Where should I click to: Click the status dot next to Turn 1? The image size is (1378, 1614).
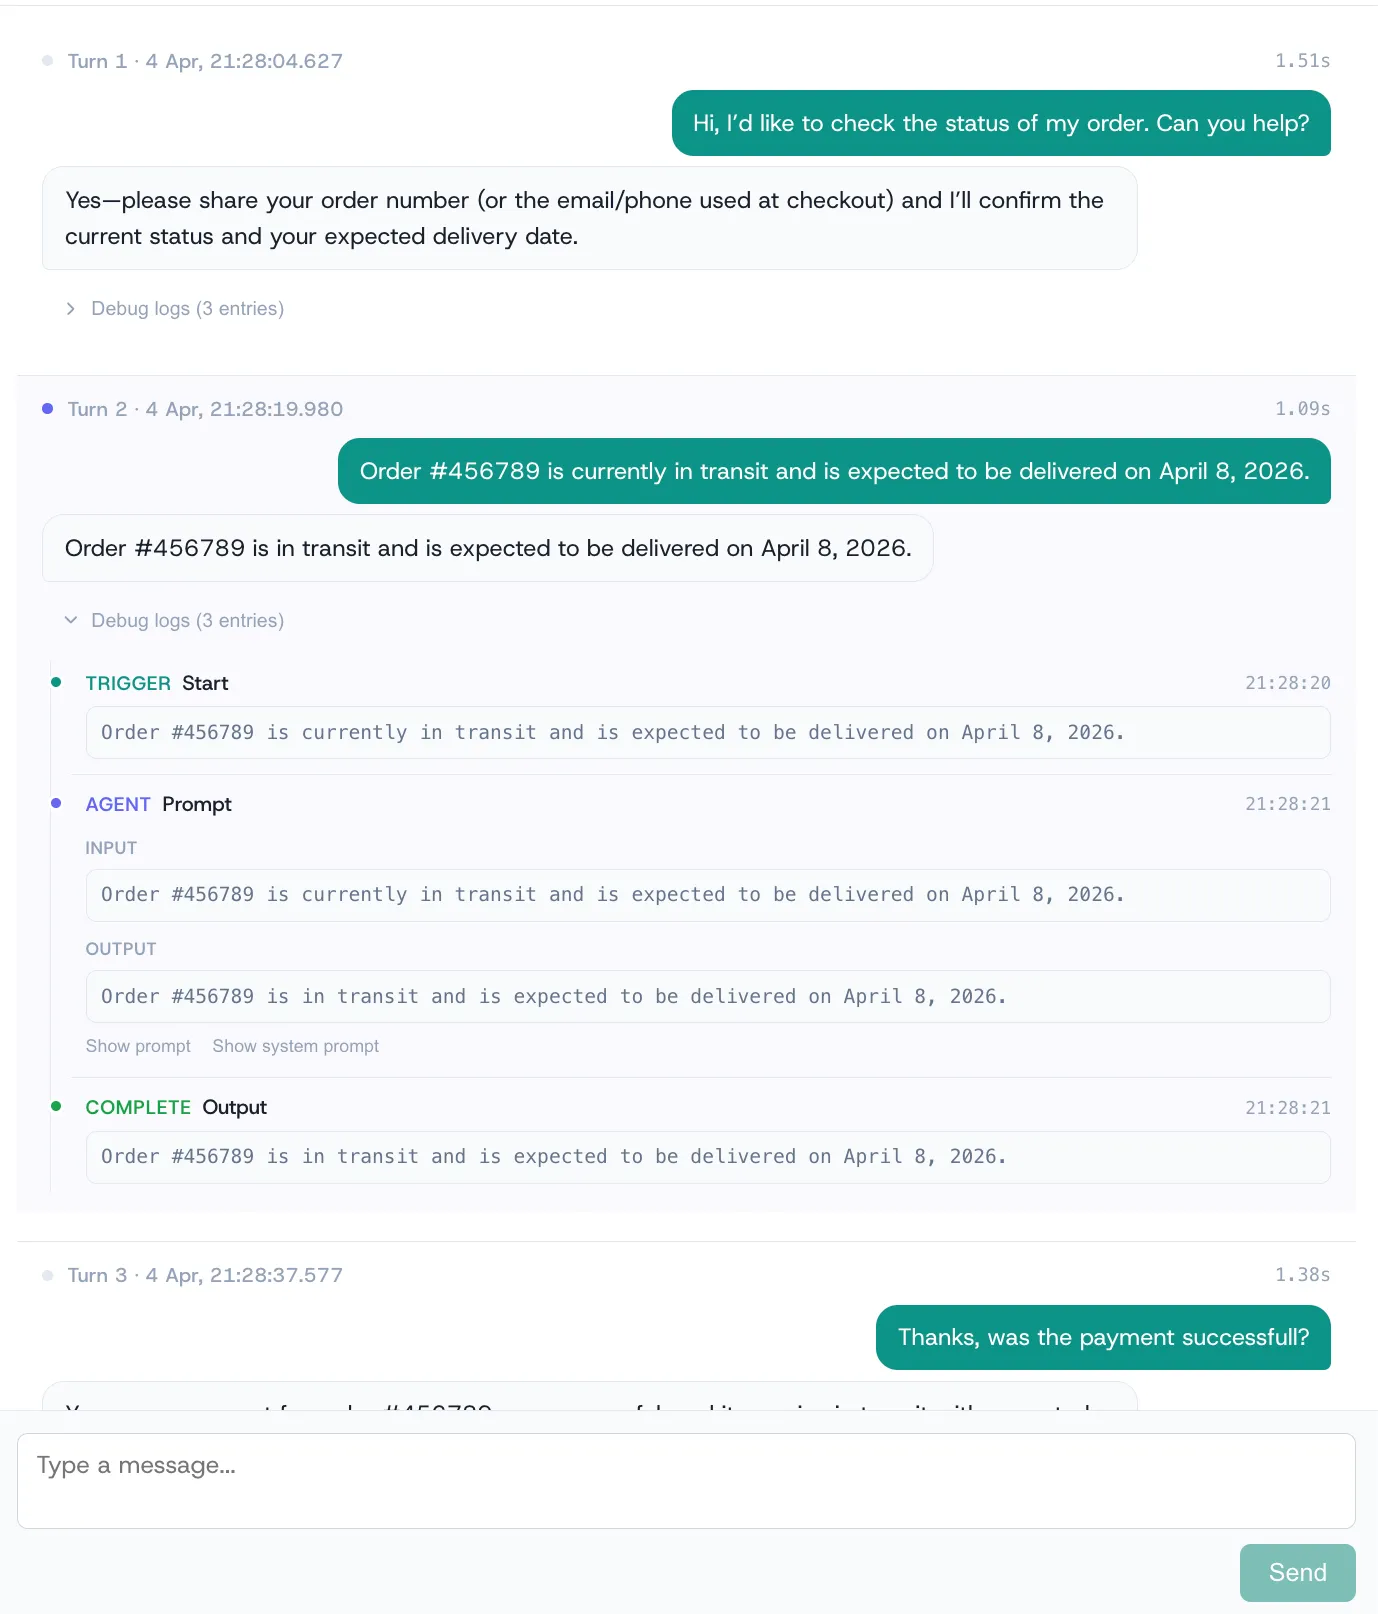[x=48, y=60]
